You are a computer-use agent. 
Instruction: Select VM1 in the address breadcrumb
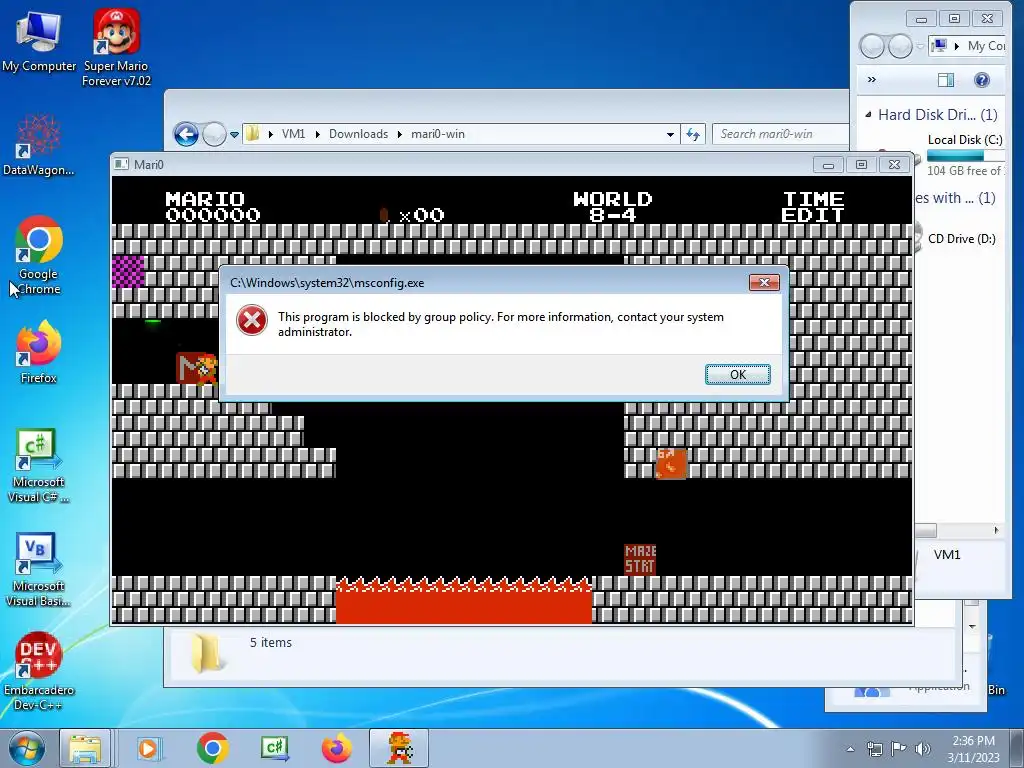pos(293,134)
